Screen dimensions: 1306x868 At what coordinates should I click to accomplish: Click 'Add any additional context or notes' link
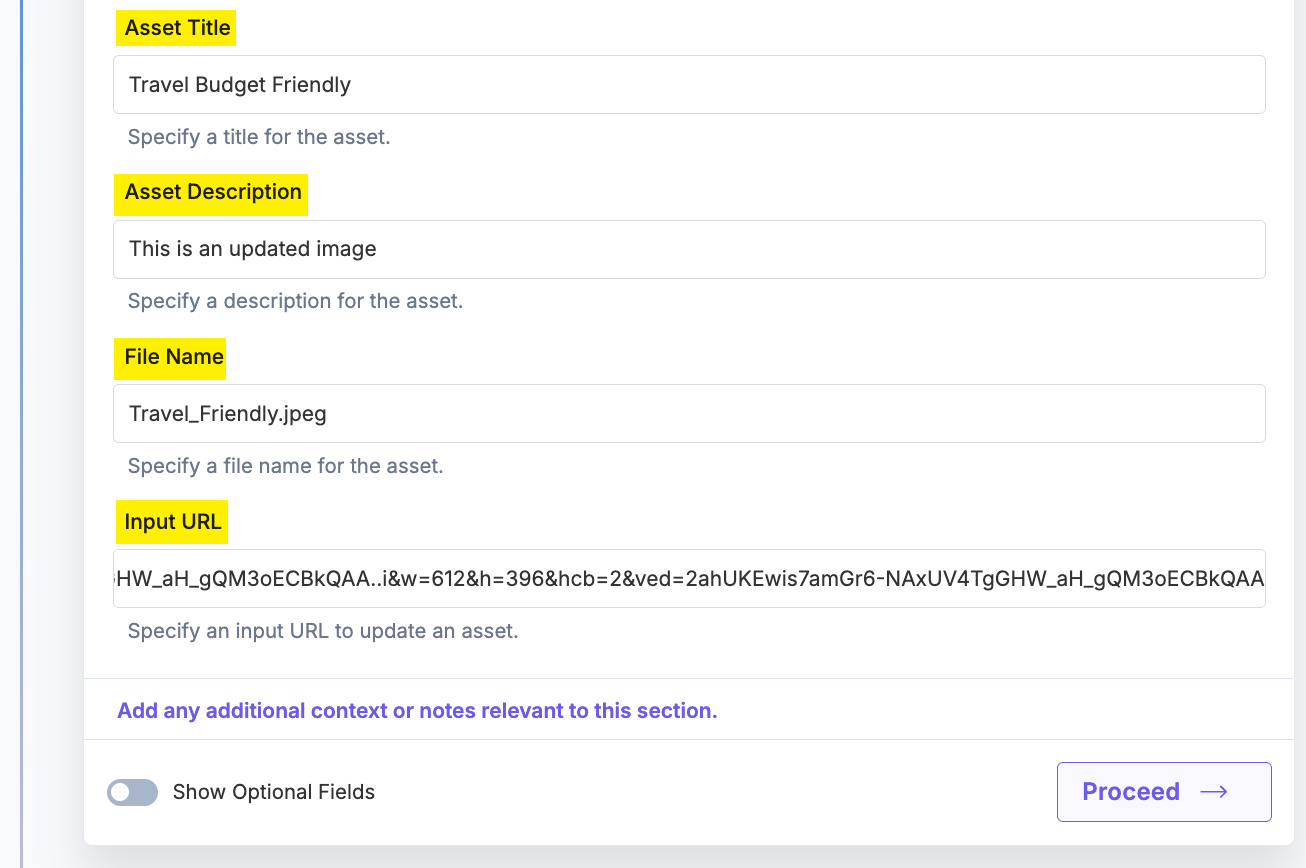coord(417,711)
